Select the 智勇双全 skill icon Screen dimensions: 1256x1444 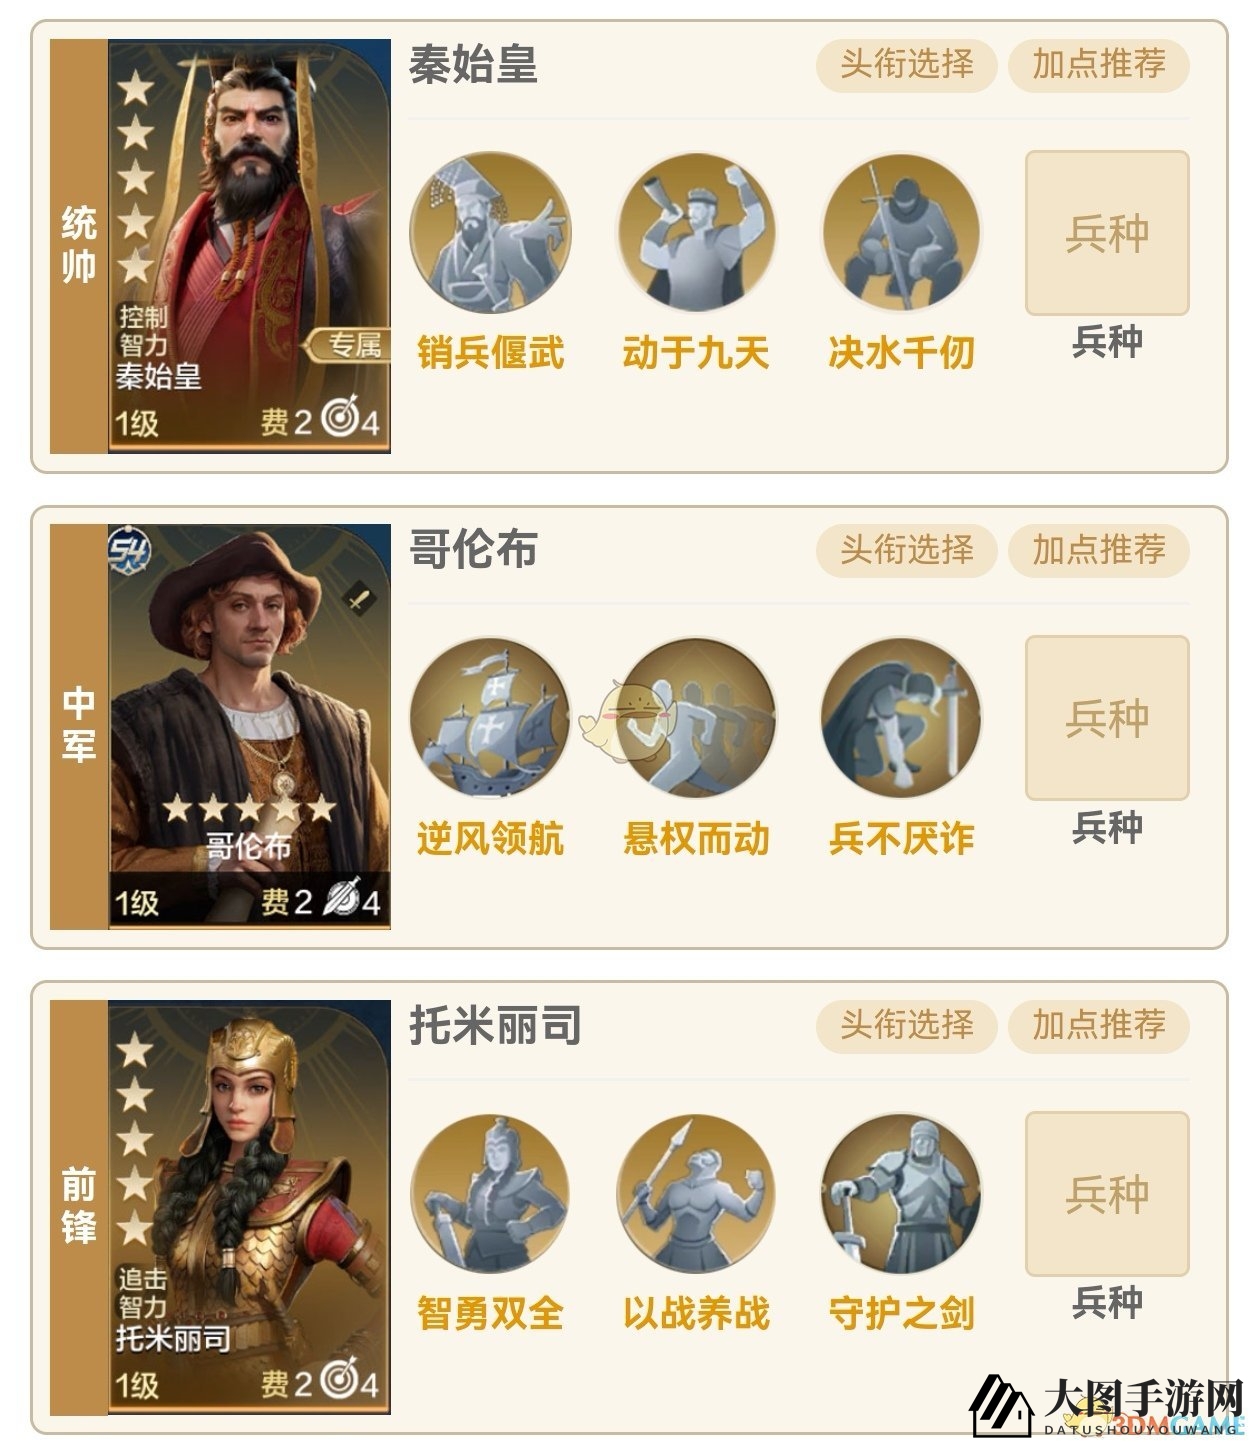pyautogui.click(x=490, y=1194)
